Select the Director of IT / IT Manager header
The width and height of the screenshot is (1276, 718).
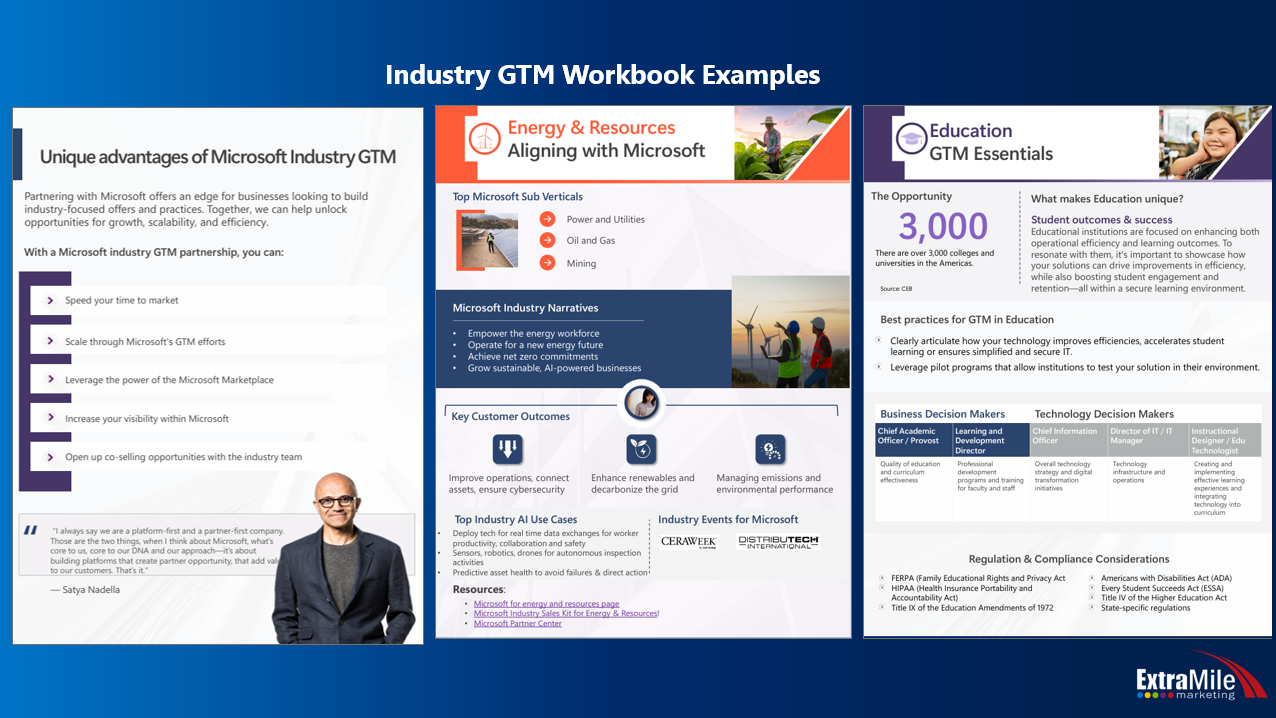tap(1147, 440)
